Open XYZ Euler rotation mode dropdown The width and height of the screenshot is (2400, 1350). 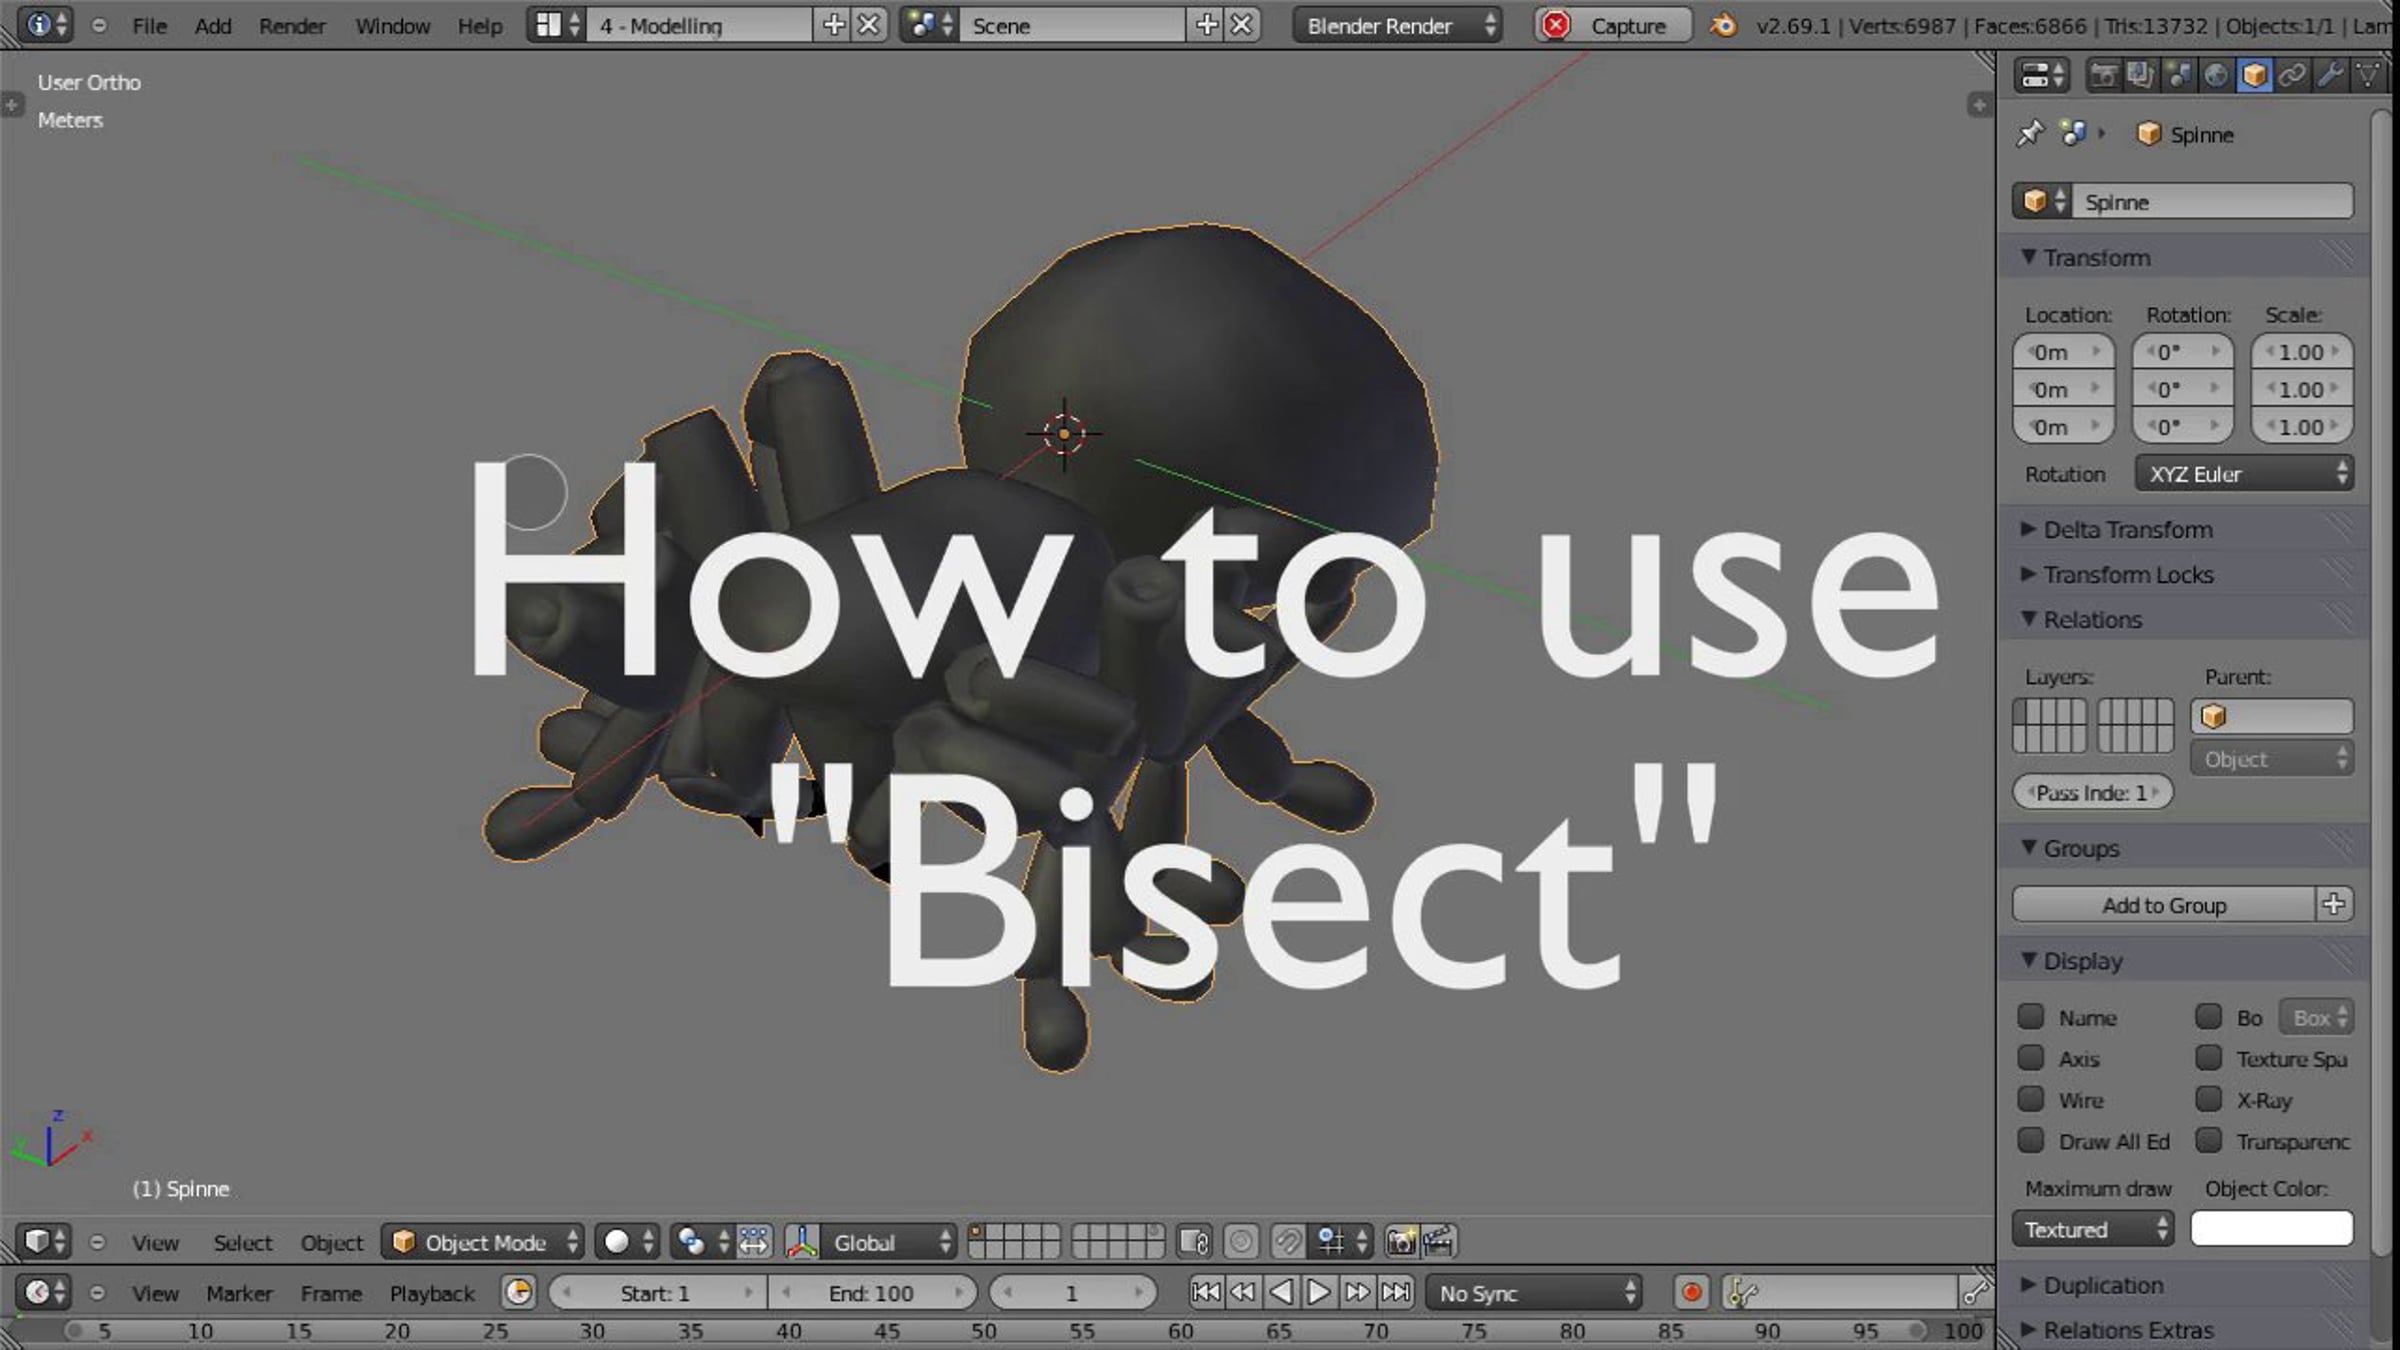2243,474
